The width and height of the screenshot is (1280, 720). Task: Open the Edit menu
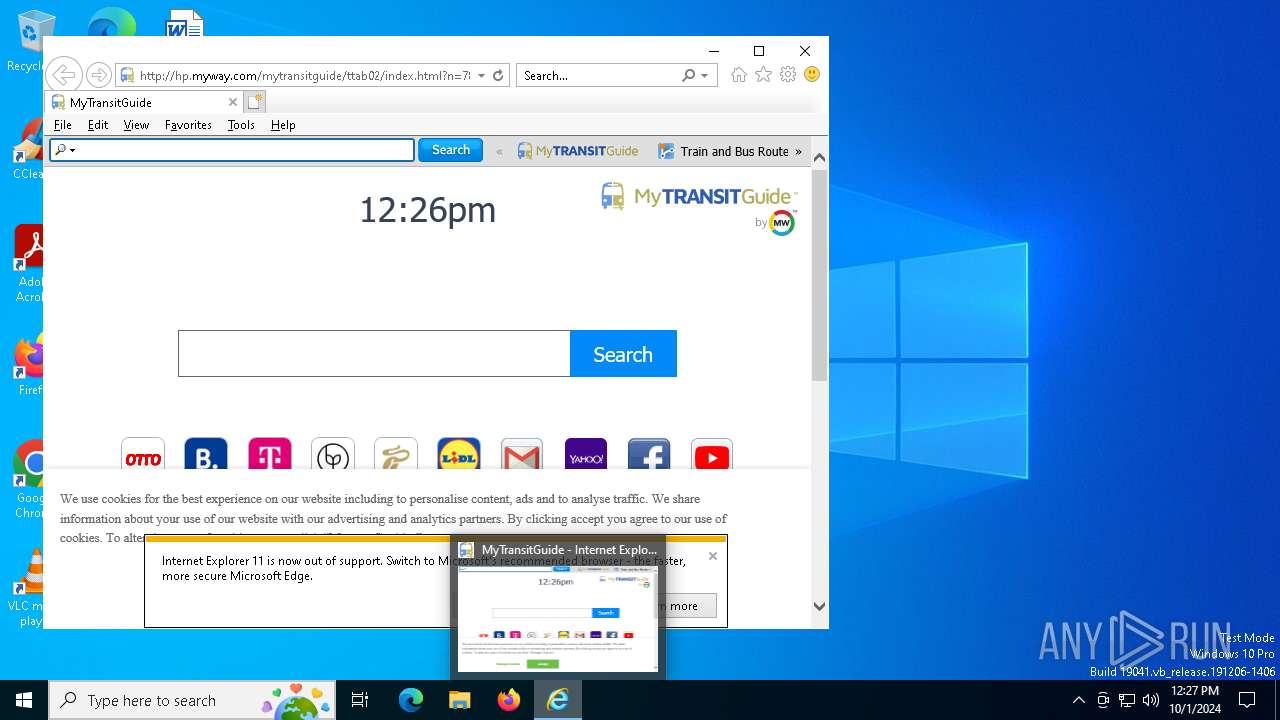tap(98, 125)
